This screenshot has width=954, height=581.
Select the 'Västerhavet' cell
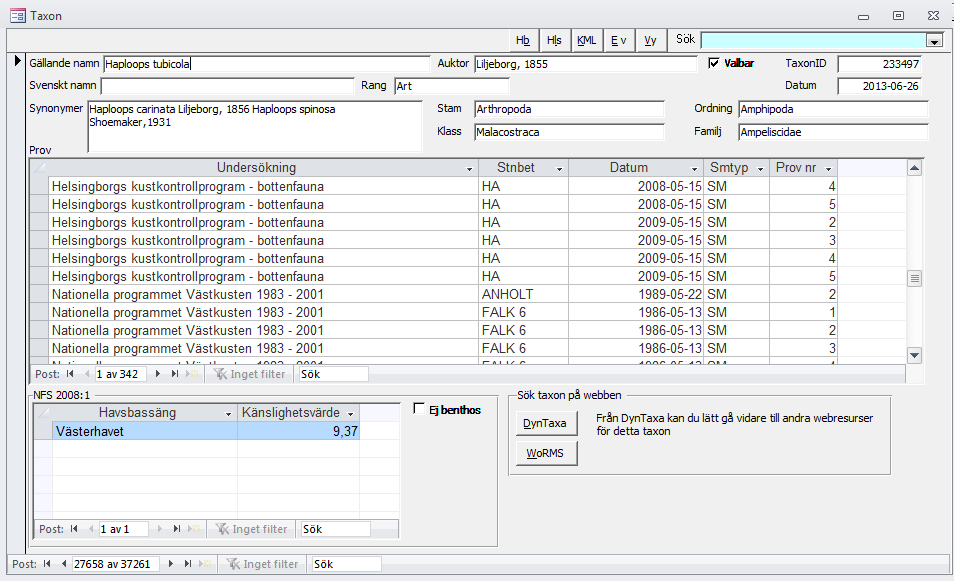pos(145,431)
